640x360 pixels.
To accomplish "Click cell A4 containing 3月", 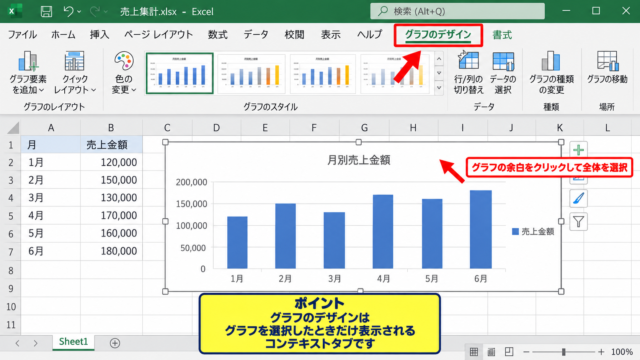I will (x=51, y=198).
